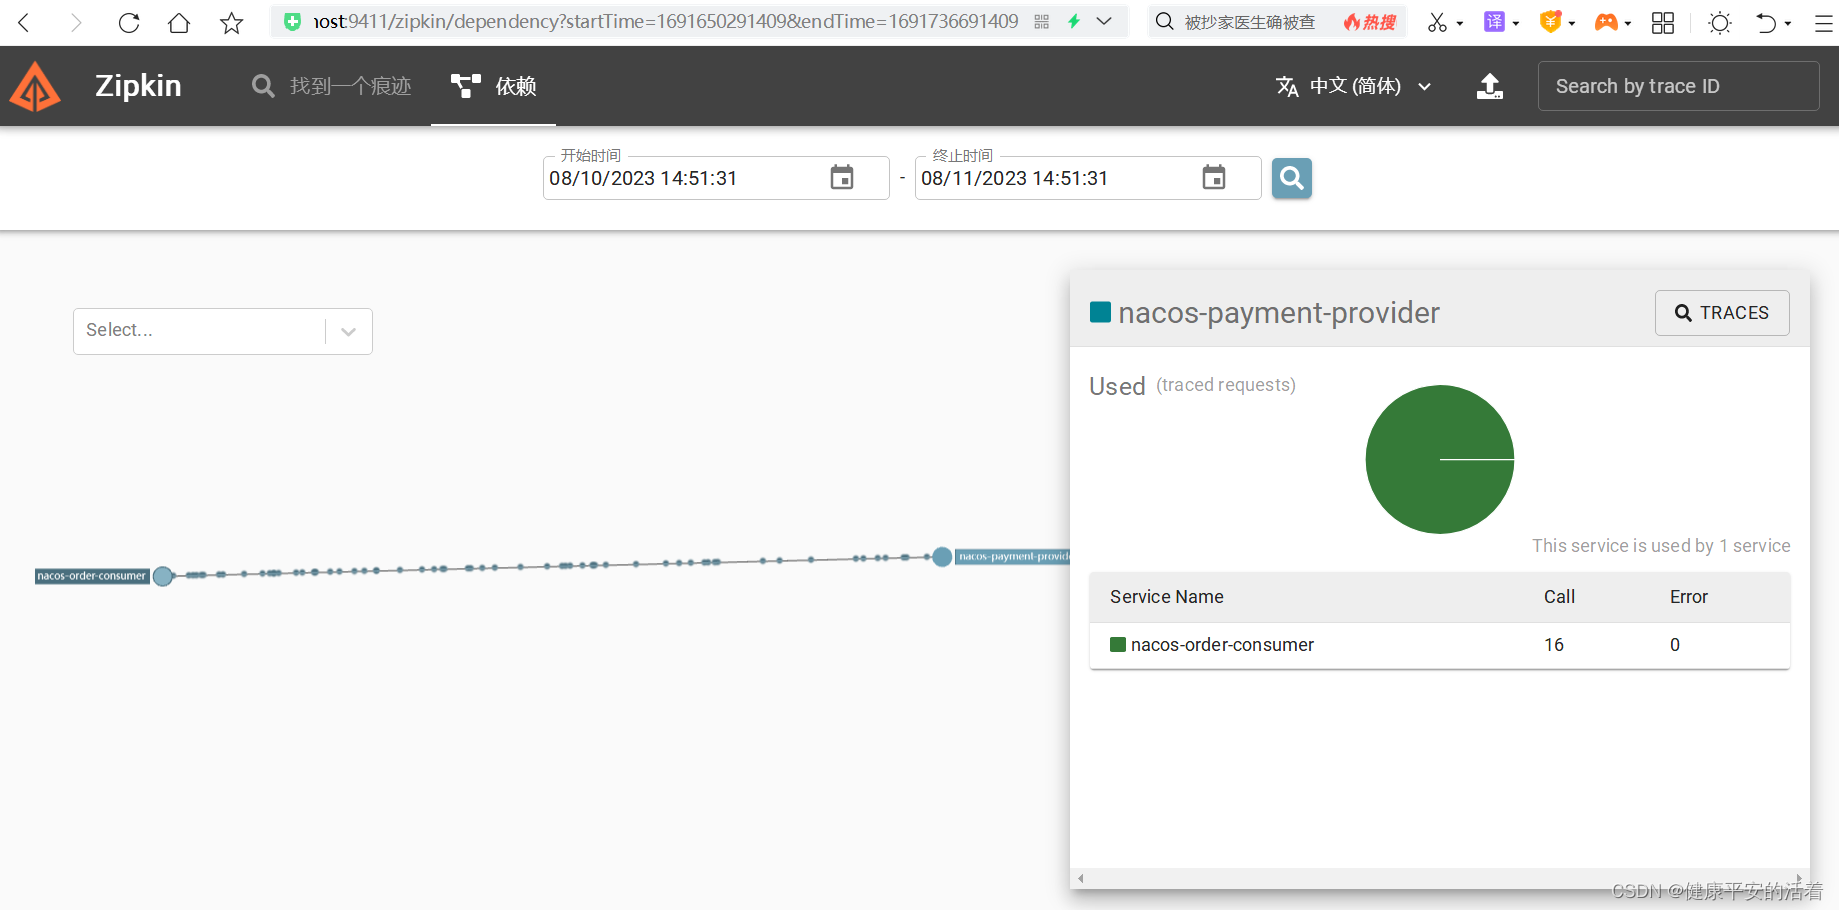Open the QR code icon in address bar
1839x910 pixels.
(1042, 21)
